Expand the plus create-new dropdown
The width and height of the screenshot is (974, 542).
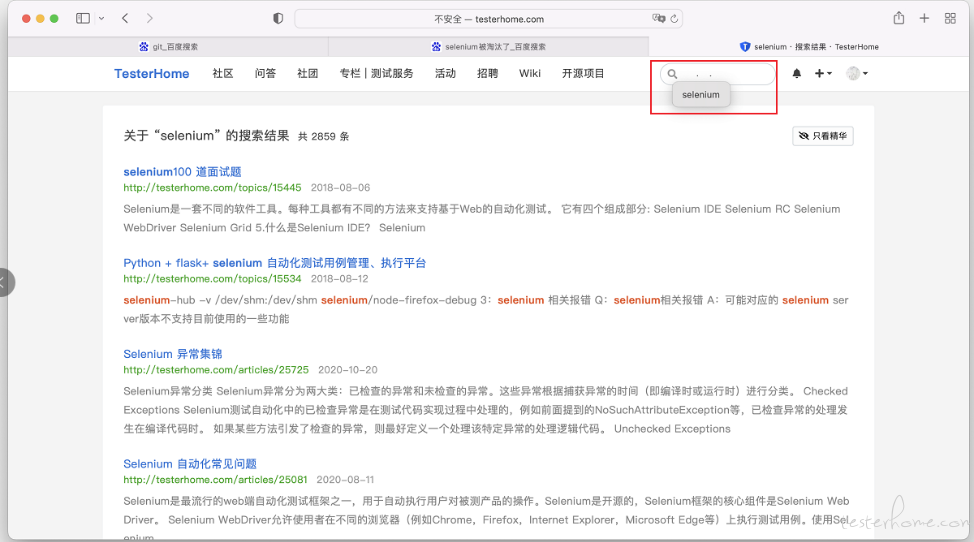823,73
